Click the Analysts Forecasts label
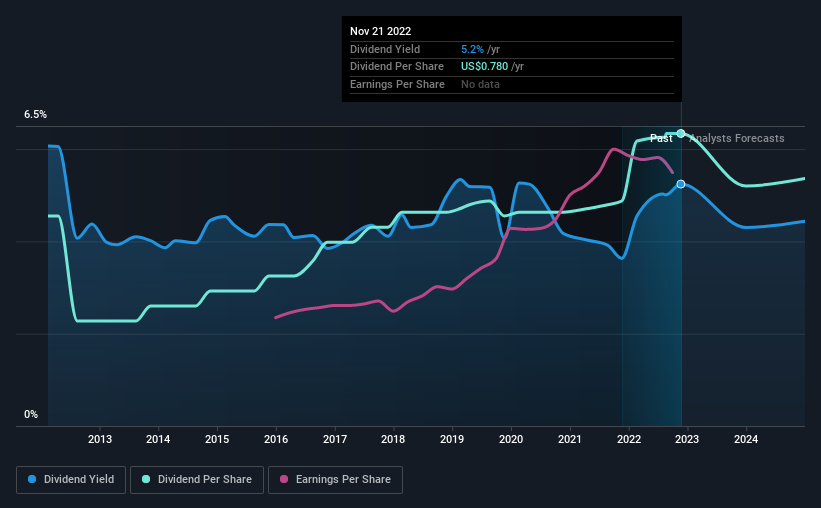The image size is (821, 508). [x=736, y=138]
